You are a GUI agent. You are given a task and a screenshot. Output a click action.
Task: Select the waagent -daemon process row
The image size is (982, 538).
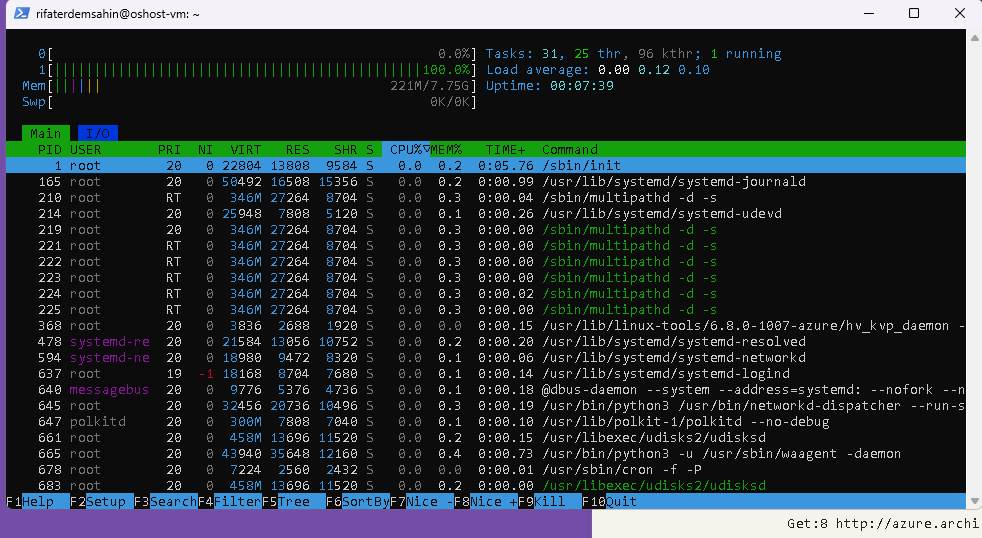pos(485,453)
